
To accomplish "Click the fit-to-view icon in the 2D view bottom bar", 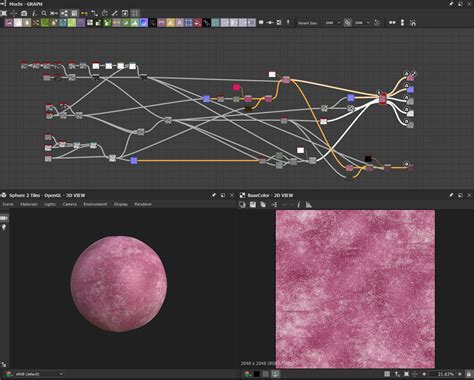I will [x=406, y=374].
